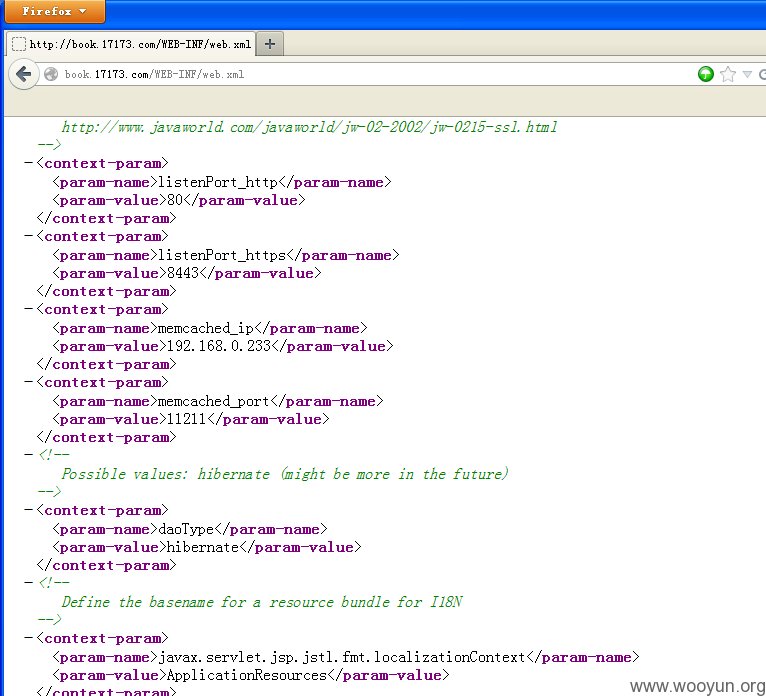Collapse the 'Possible values: hibernate' comment
766x696 pixels.
coord(28,455)
